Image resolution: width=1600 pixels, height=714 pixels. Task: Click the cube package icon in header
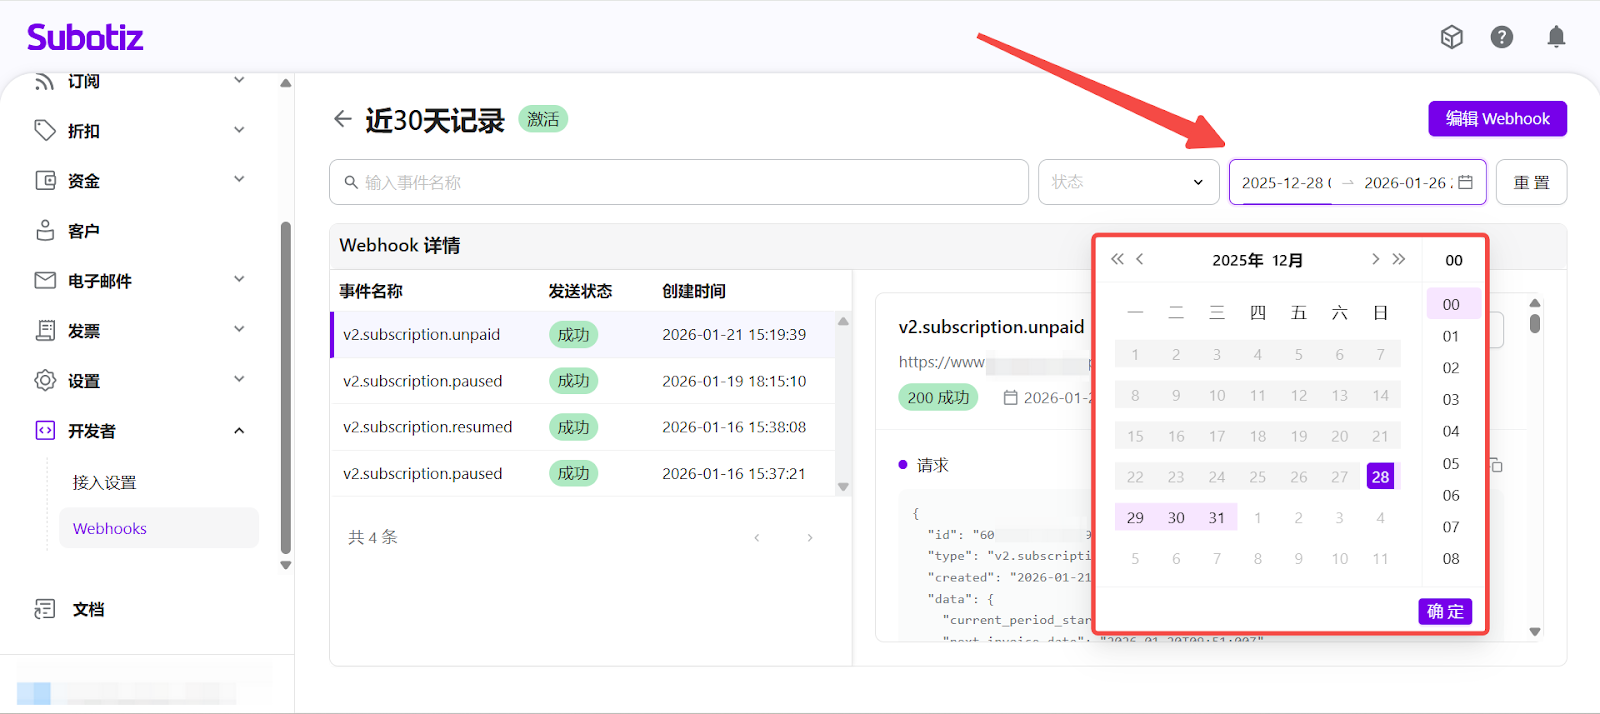coord(1451,38)
